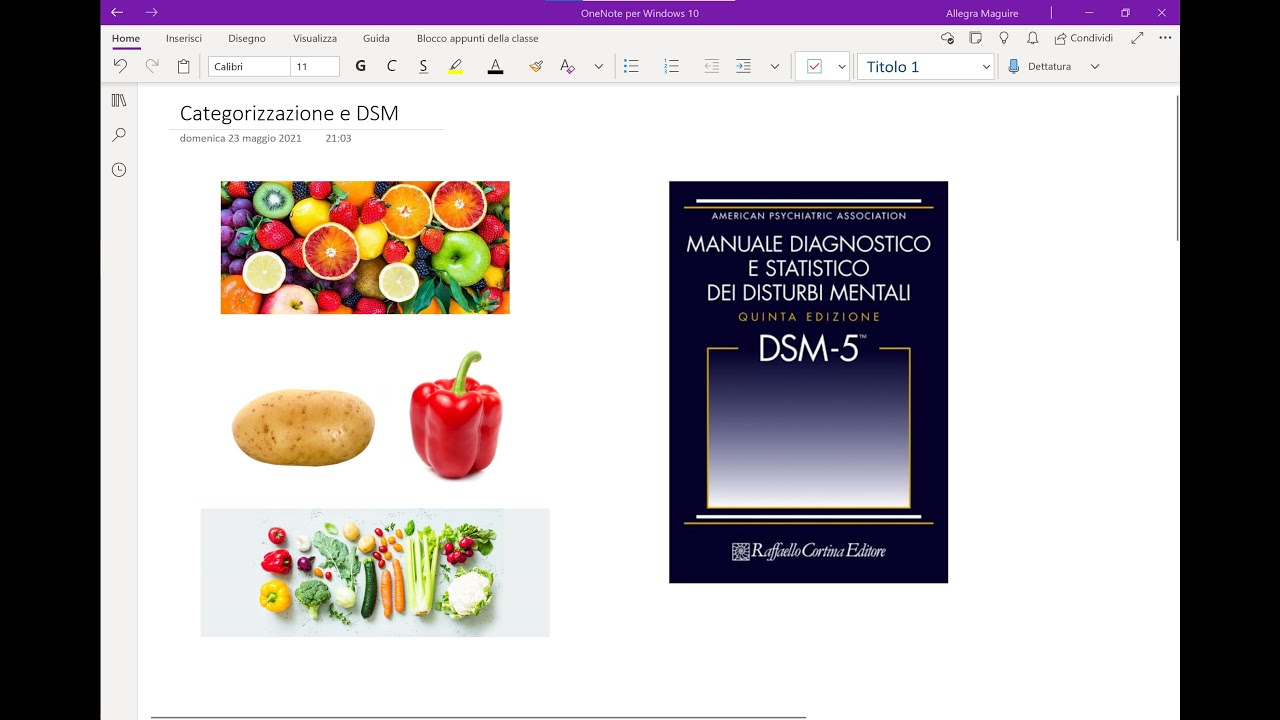
Task: Open the Titolo 1 styles dropdown
Action: click(926, 66)
